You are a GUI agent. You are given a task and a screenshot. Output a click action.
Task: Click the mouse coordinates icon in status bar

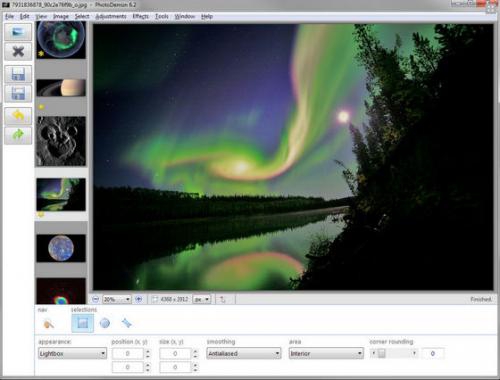point(222,300)
